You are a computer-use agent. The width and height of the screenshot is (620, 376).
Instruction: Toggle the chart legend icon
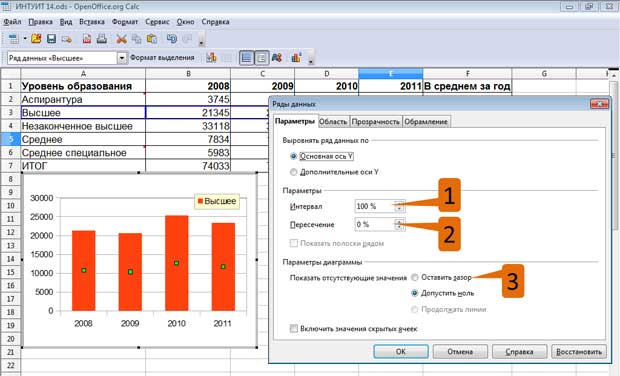click(x=261, y=58)
